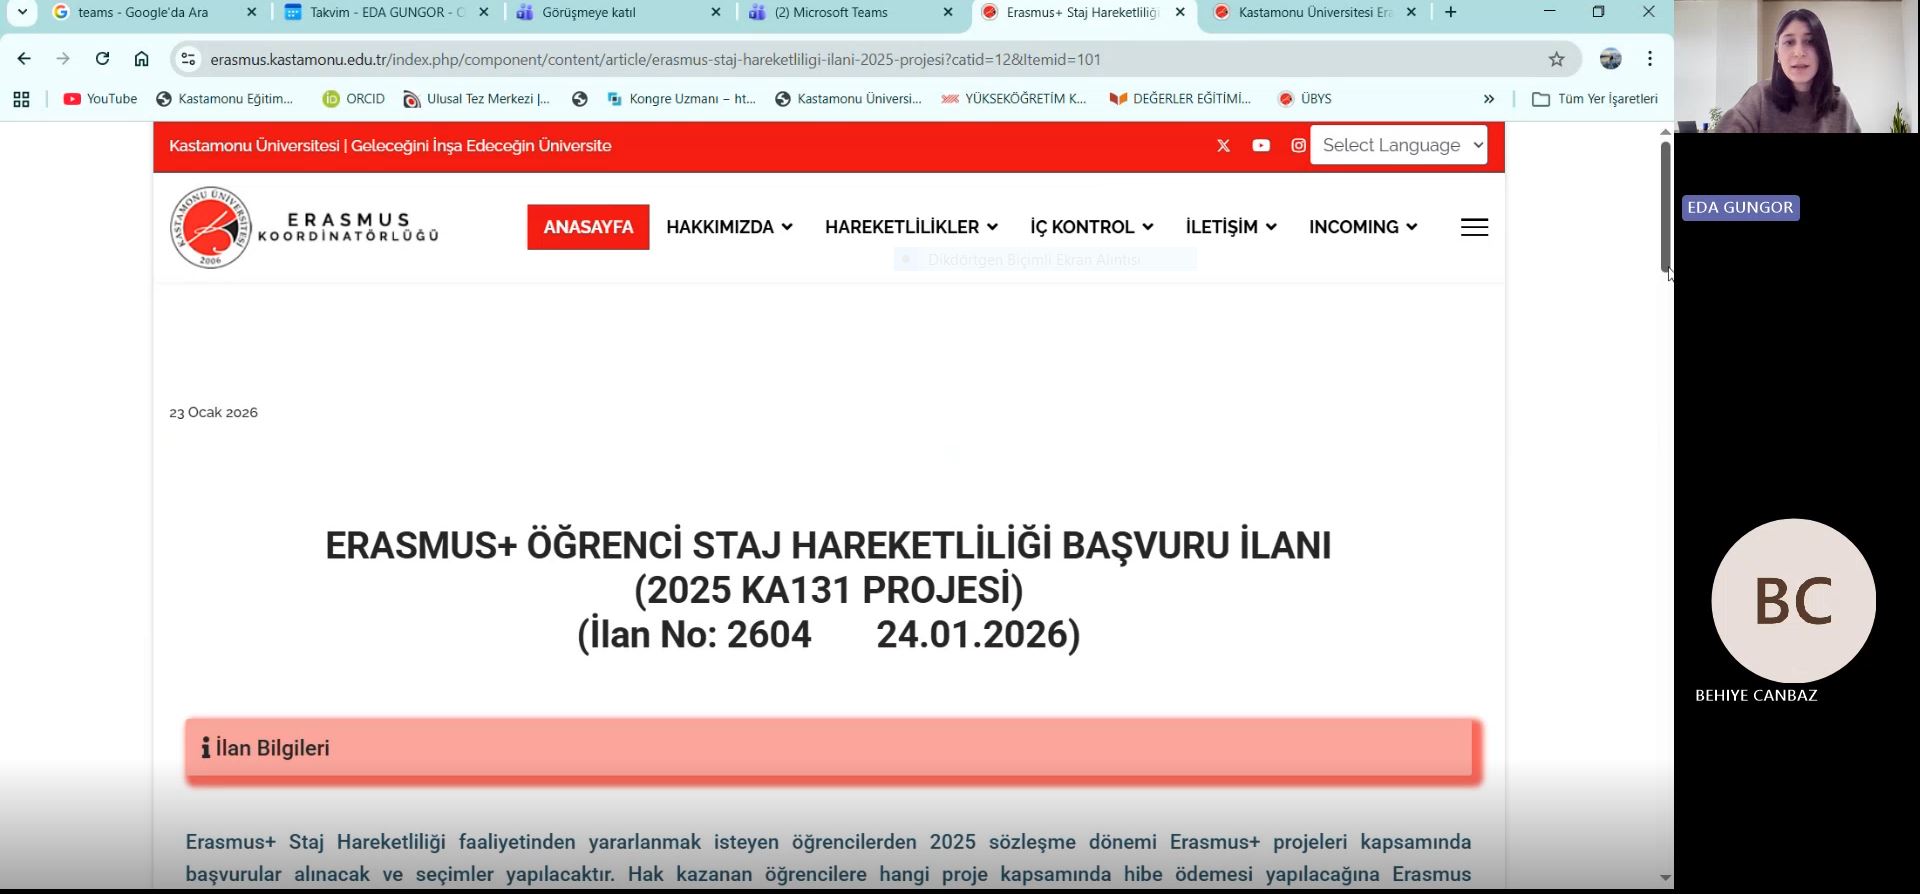Screen dimensions: 1920x894
Task: Click the Kastamonu Üniversitesi header slogan text
Action: [390, 146]
